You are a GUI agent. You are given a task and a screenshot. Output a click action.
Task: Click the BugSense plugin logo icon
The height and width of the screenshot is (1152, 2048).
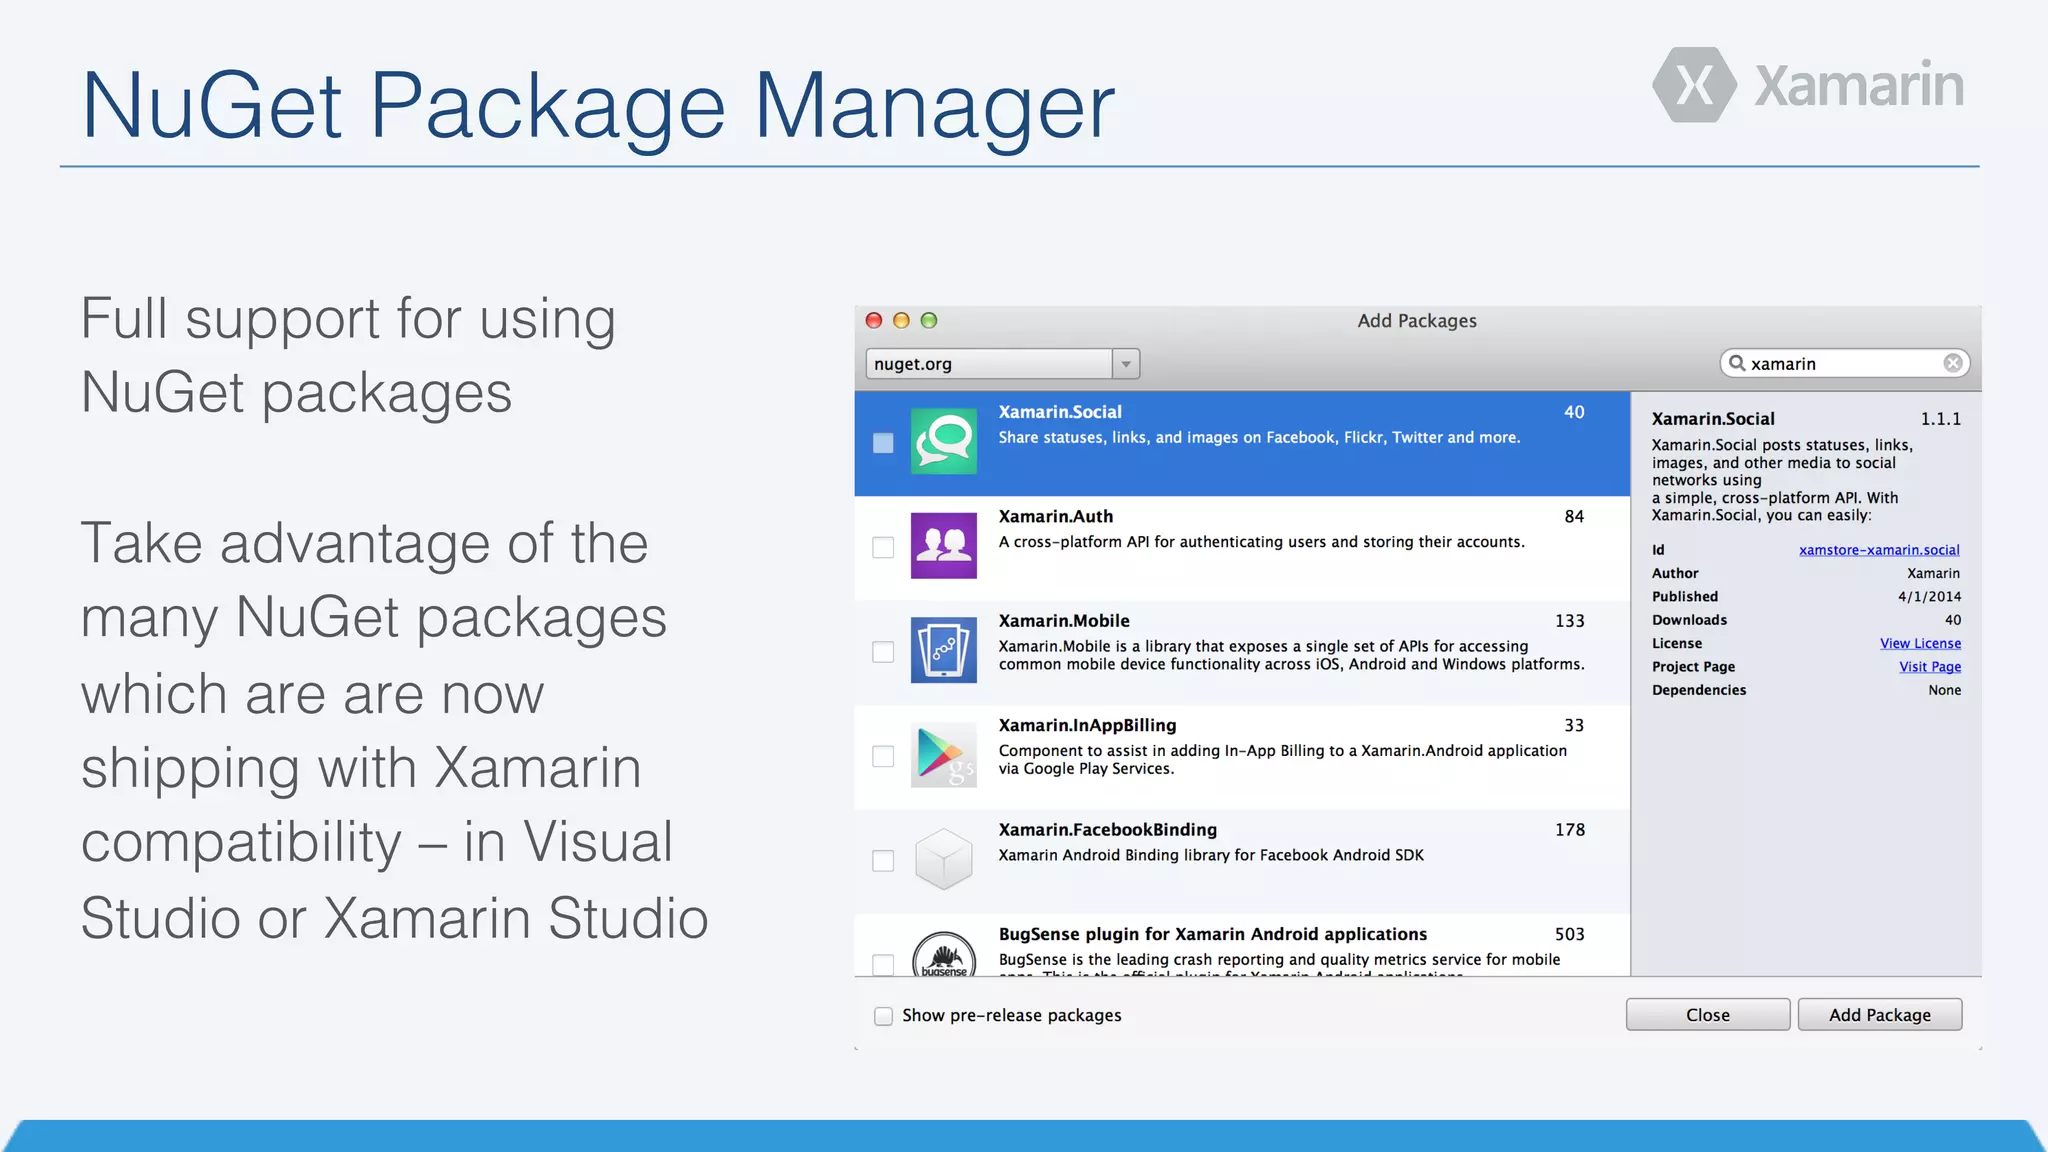point(943,954)
